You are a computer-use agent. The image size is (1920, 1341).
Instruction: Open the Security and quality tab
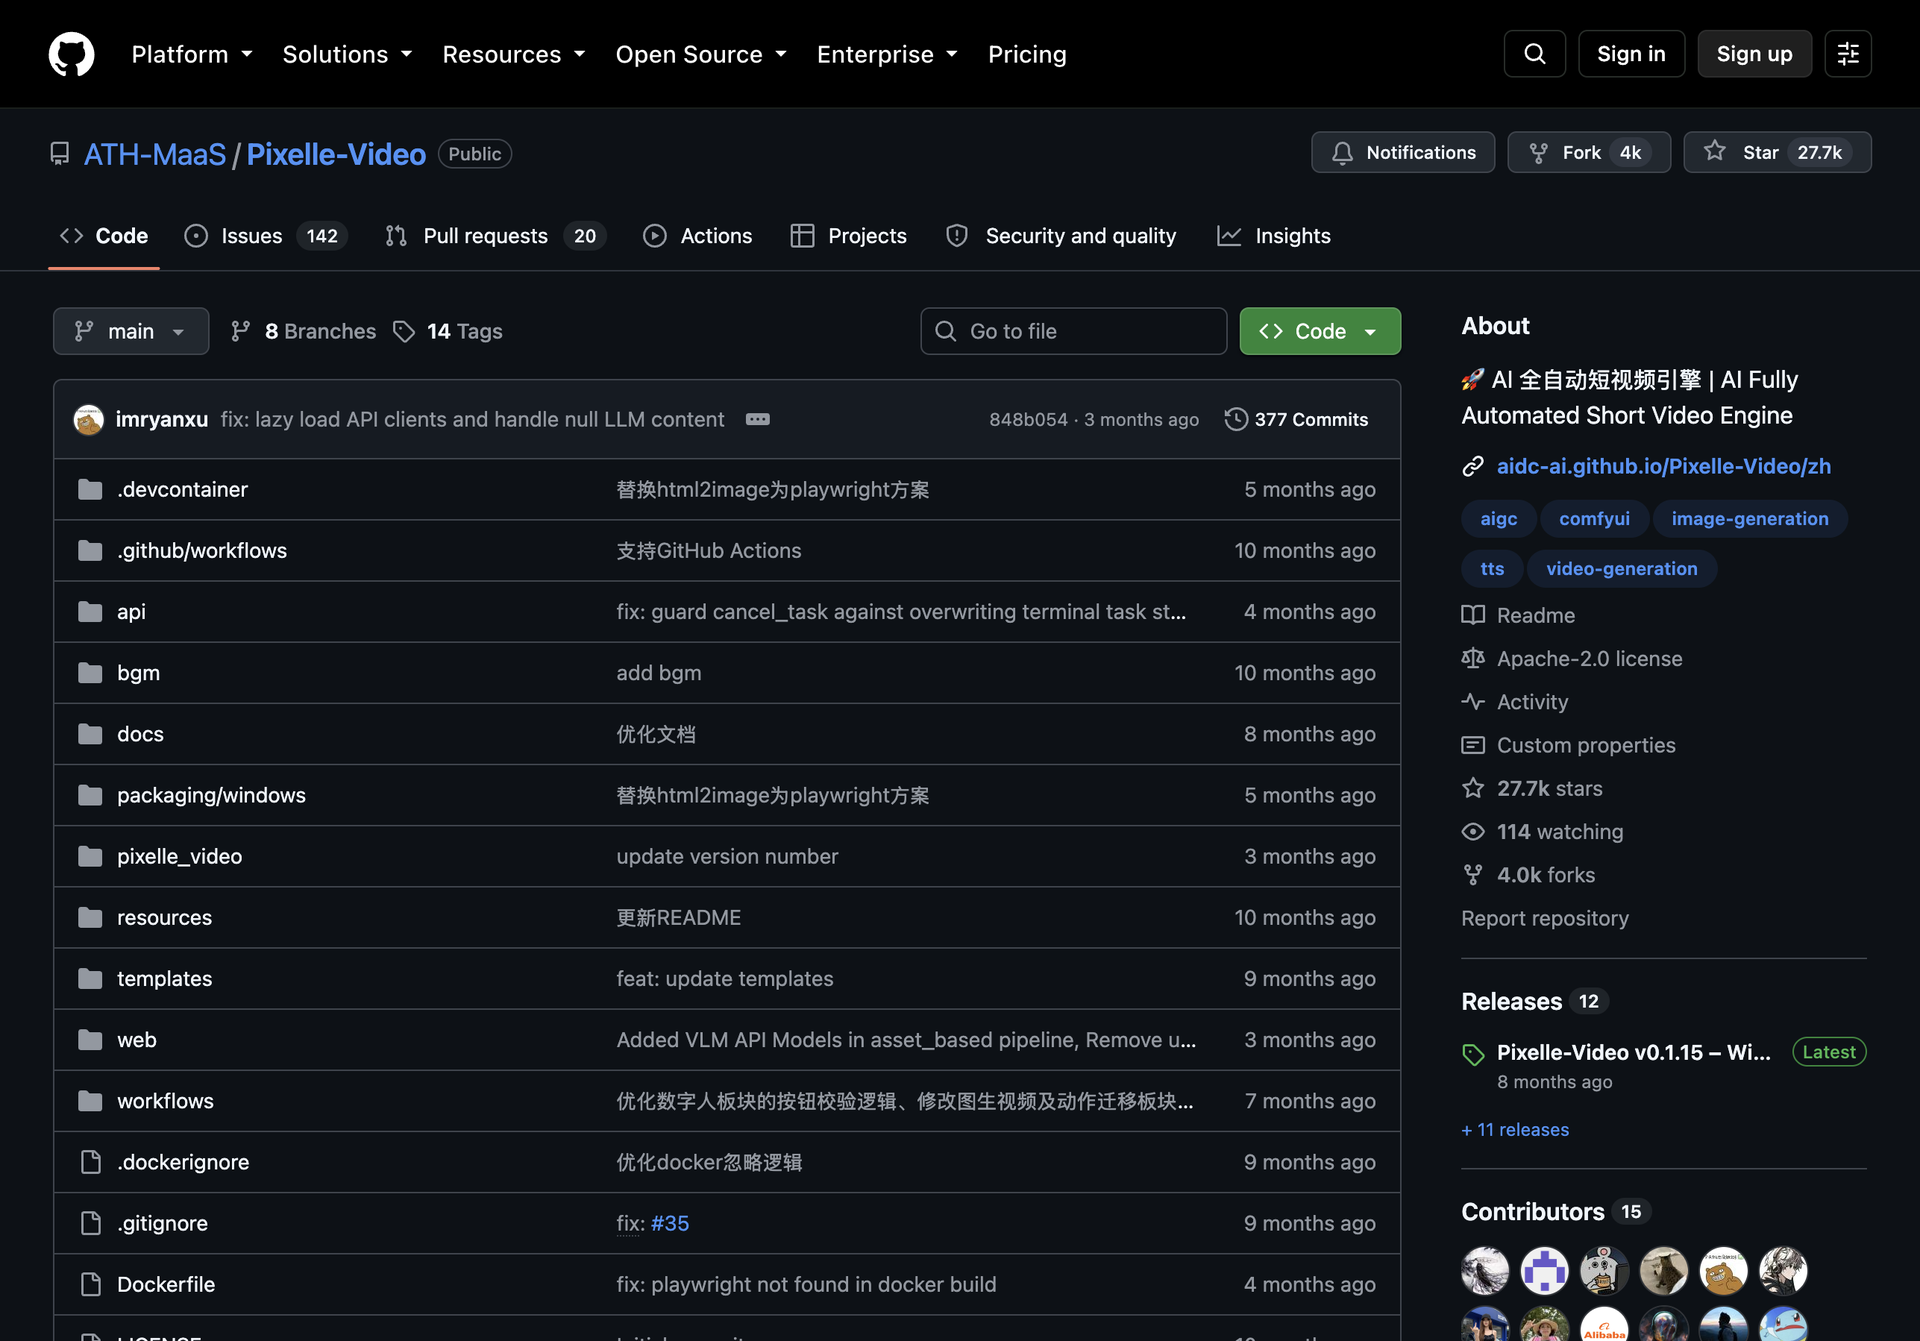tap(1062, 236)
